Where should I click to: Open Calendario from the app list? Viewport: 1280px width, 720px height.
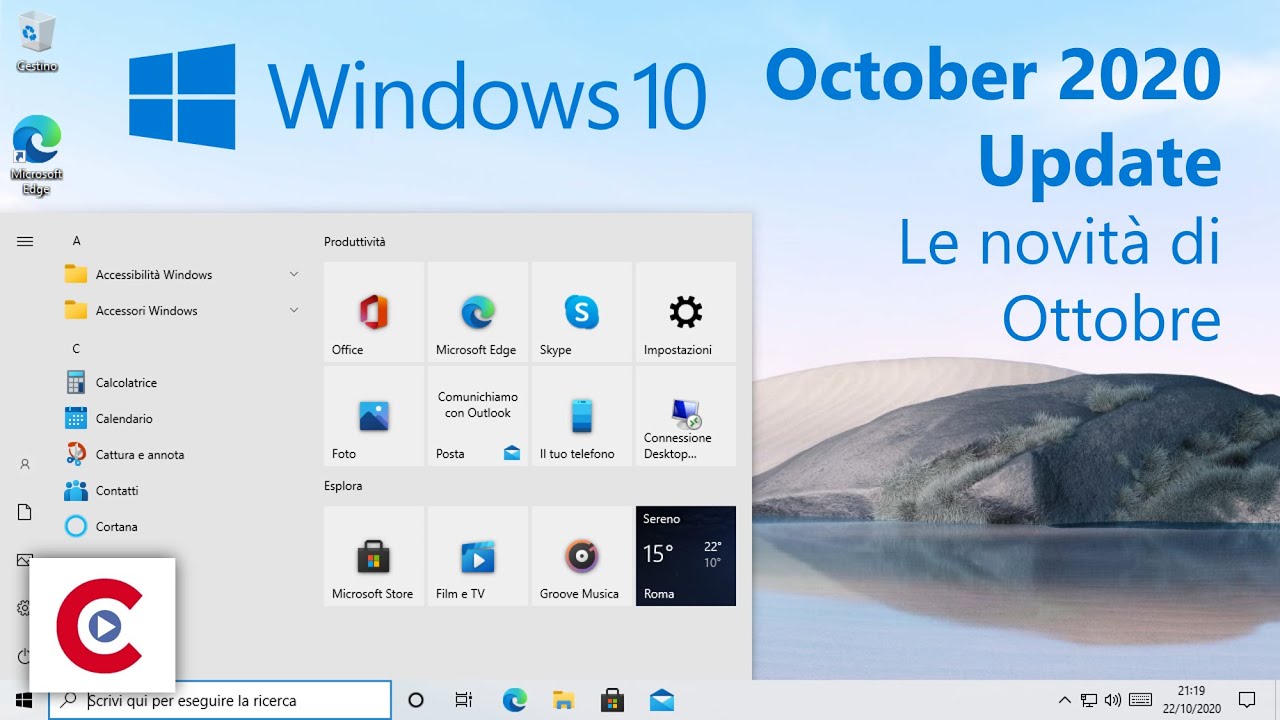pos(182,419)
